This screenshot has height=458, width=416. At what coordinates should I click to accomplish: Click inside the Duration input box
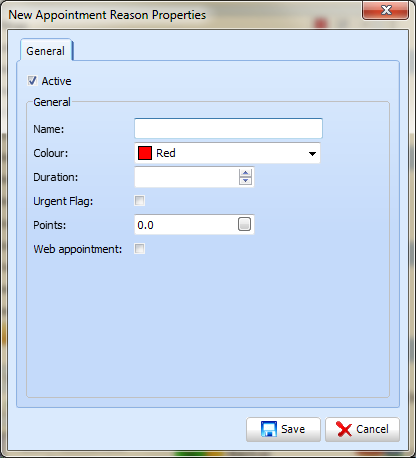click(187, 177)
